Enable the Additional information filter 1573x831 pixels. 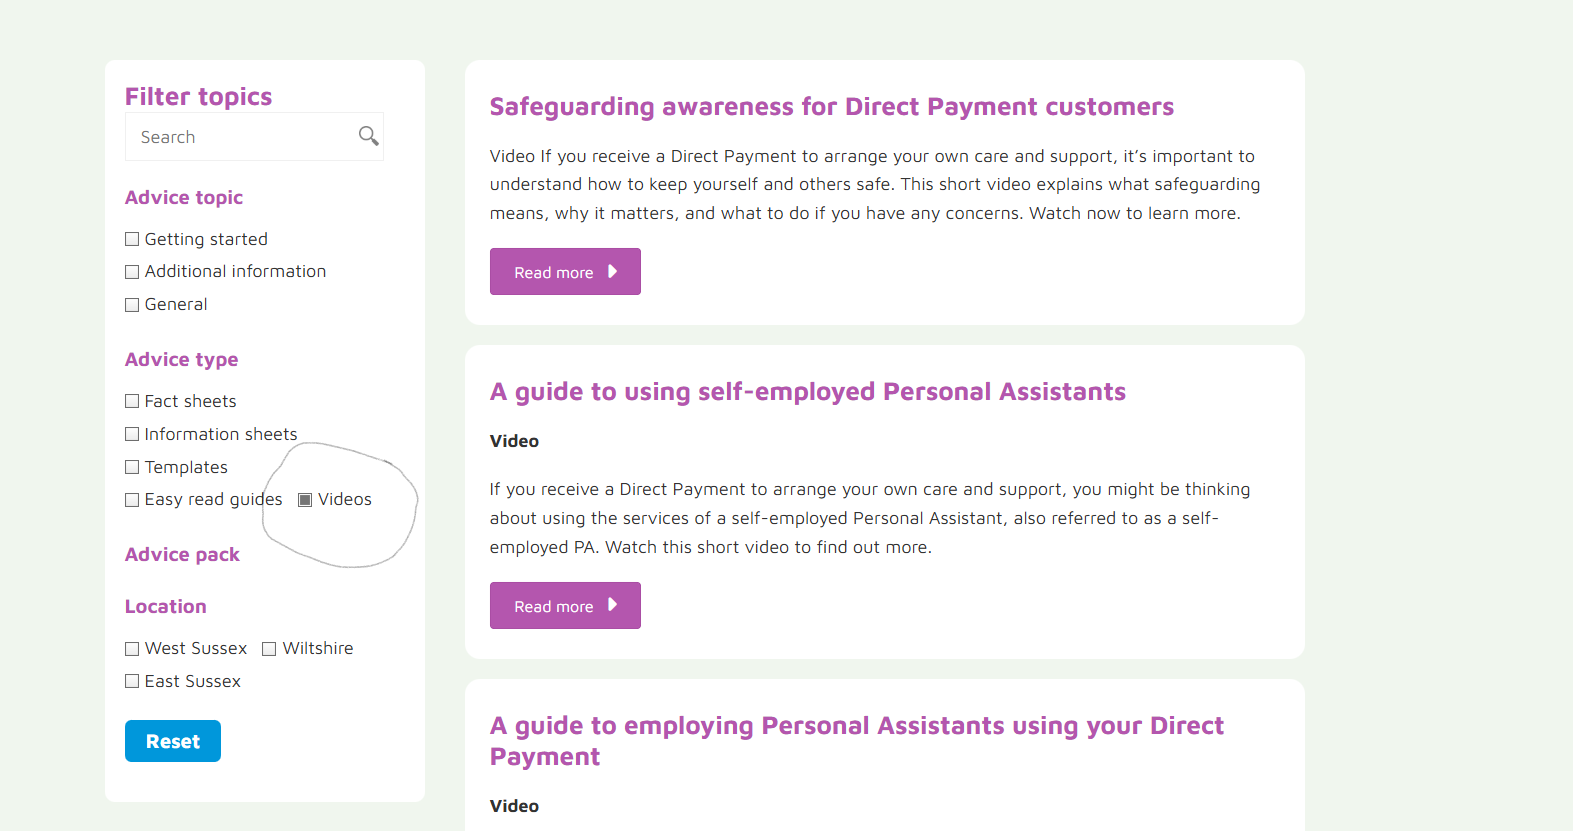(x=132, y=272)
